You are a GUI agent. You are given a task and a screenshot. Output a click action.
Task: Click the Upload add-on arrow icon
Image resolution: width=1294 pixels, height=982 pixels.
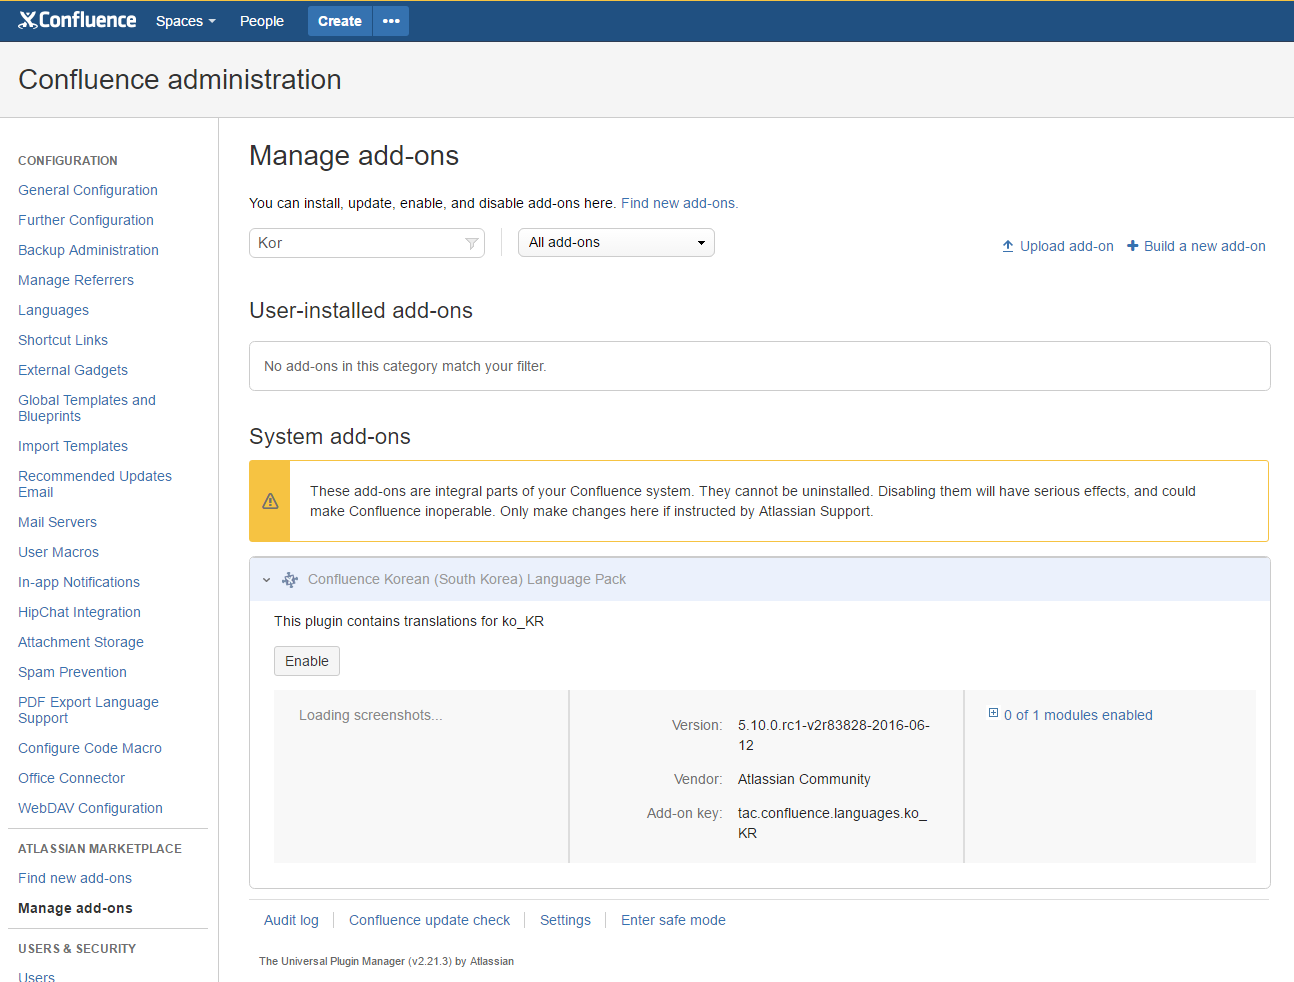click(x=1008, y=246)
